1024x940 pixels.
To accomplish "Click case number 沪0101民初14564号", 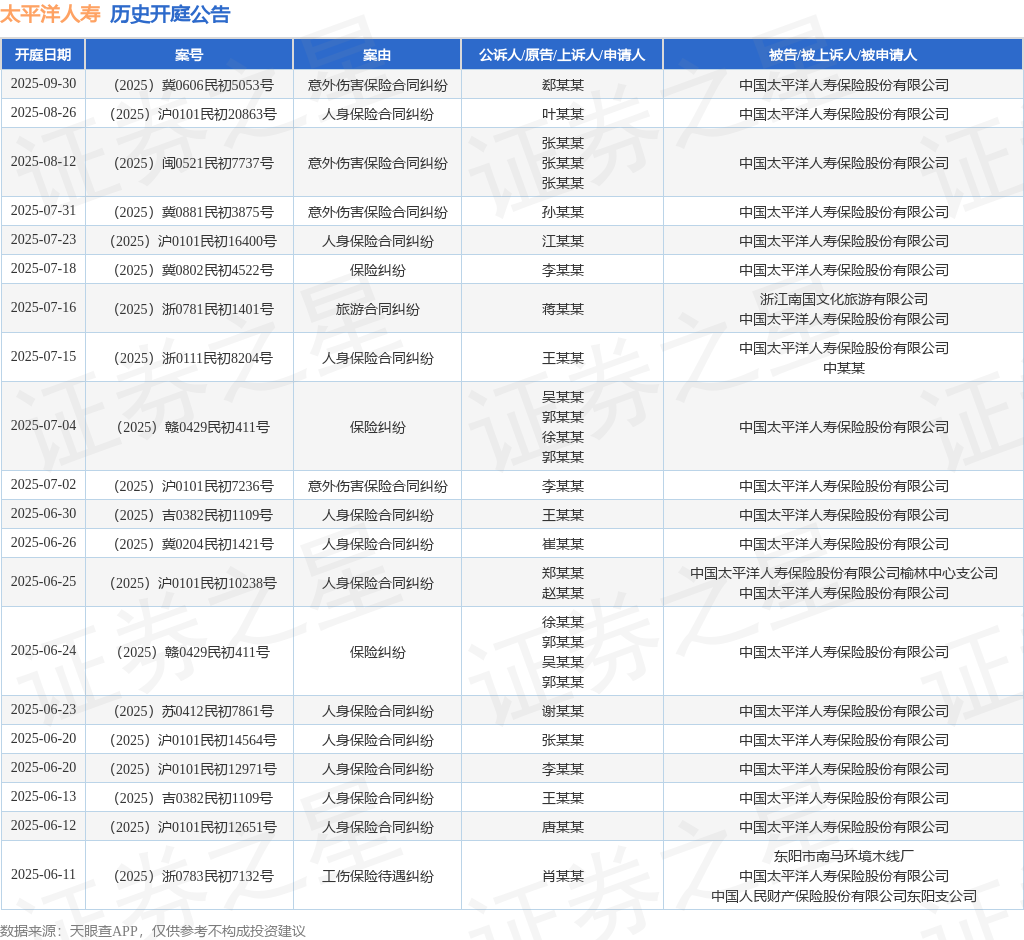I will (193, 740).
